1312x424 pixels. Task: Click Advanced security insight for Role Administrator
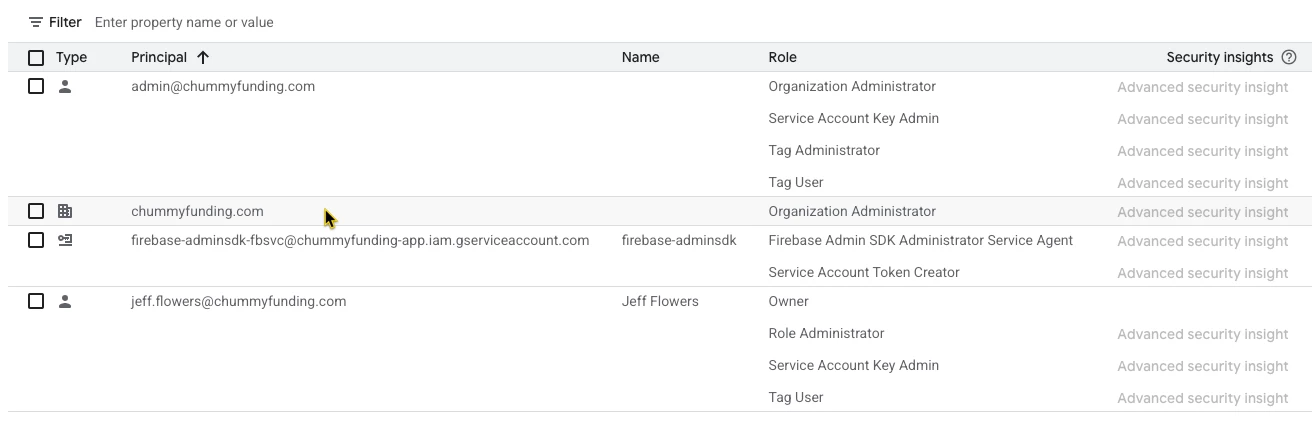(x=1202, y=334)
